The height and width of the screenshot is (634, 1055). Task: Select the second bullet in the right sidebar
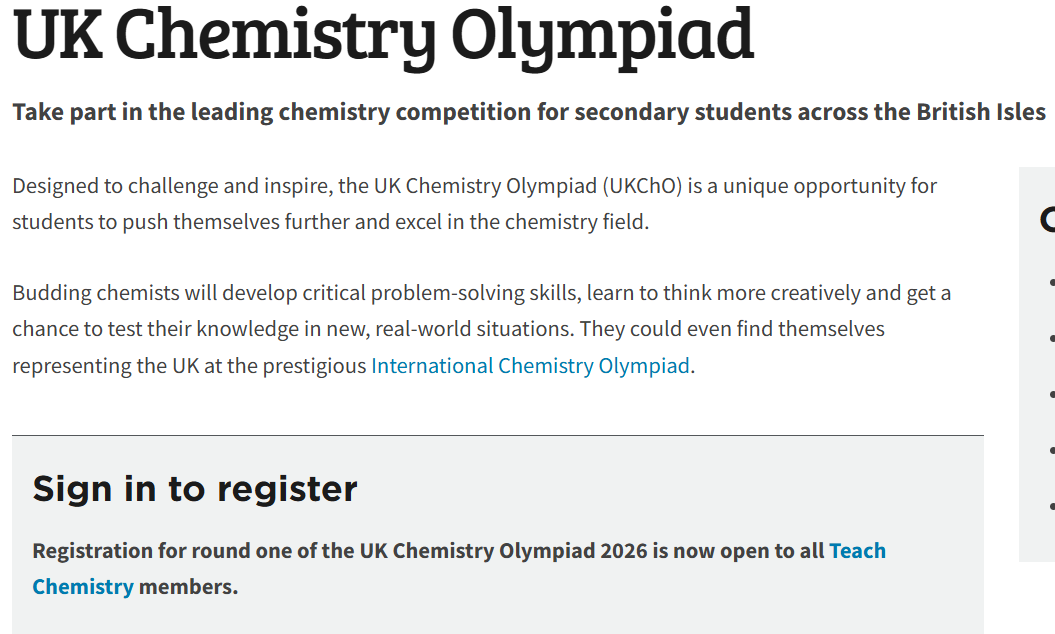click(1051, 339)
